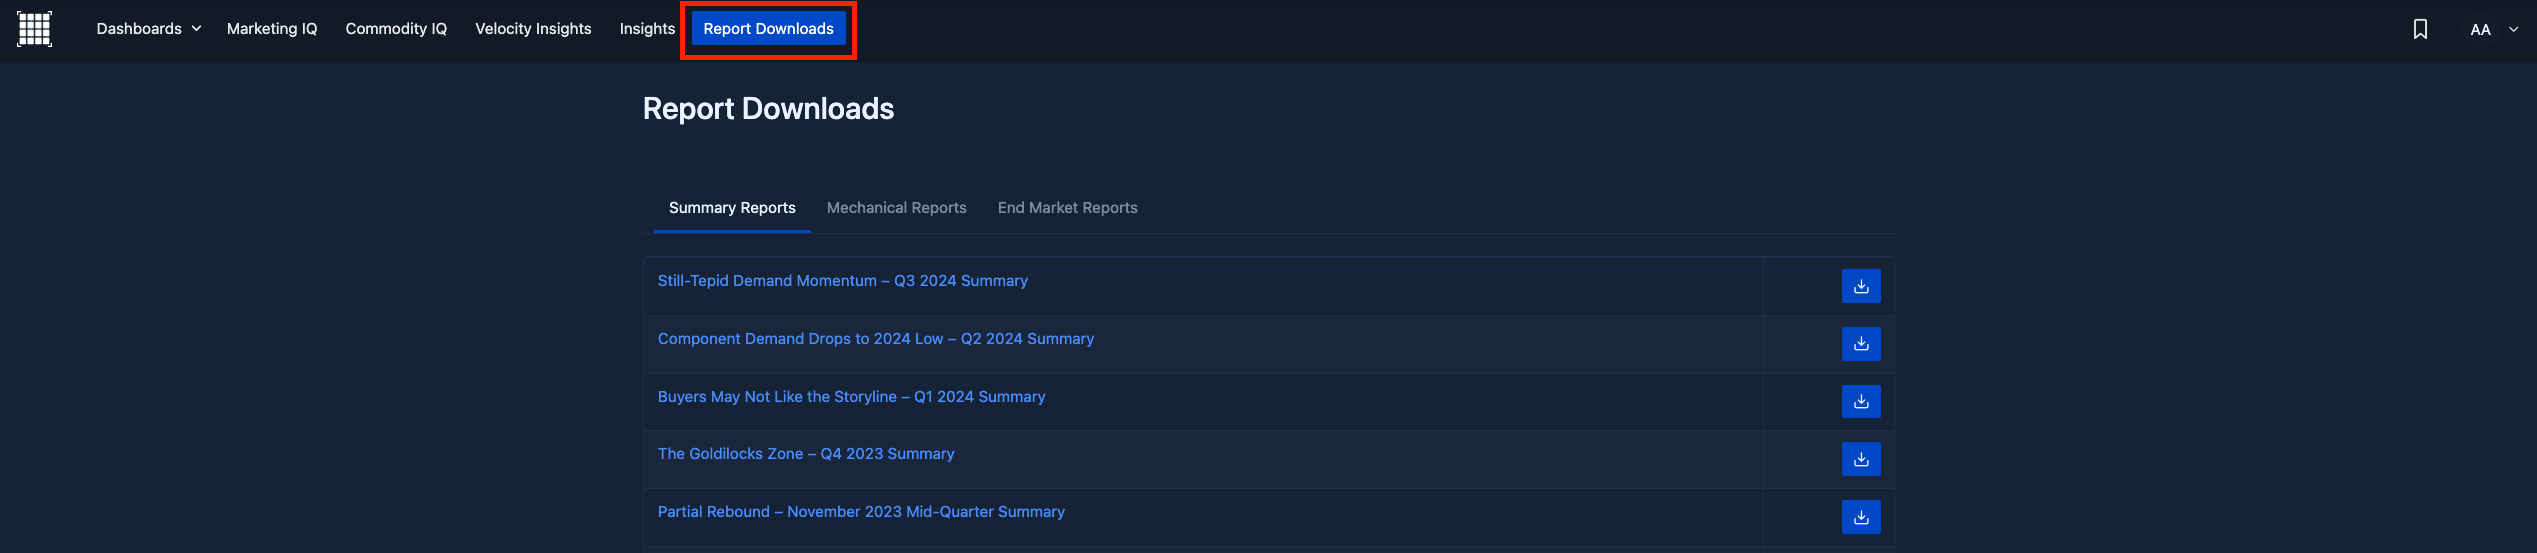Viewport: 2537px width, 553px height.
Task: Download the Q3 2024 Summary report
Action: tap(1861, 286)
